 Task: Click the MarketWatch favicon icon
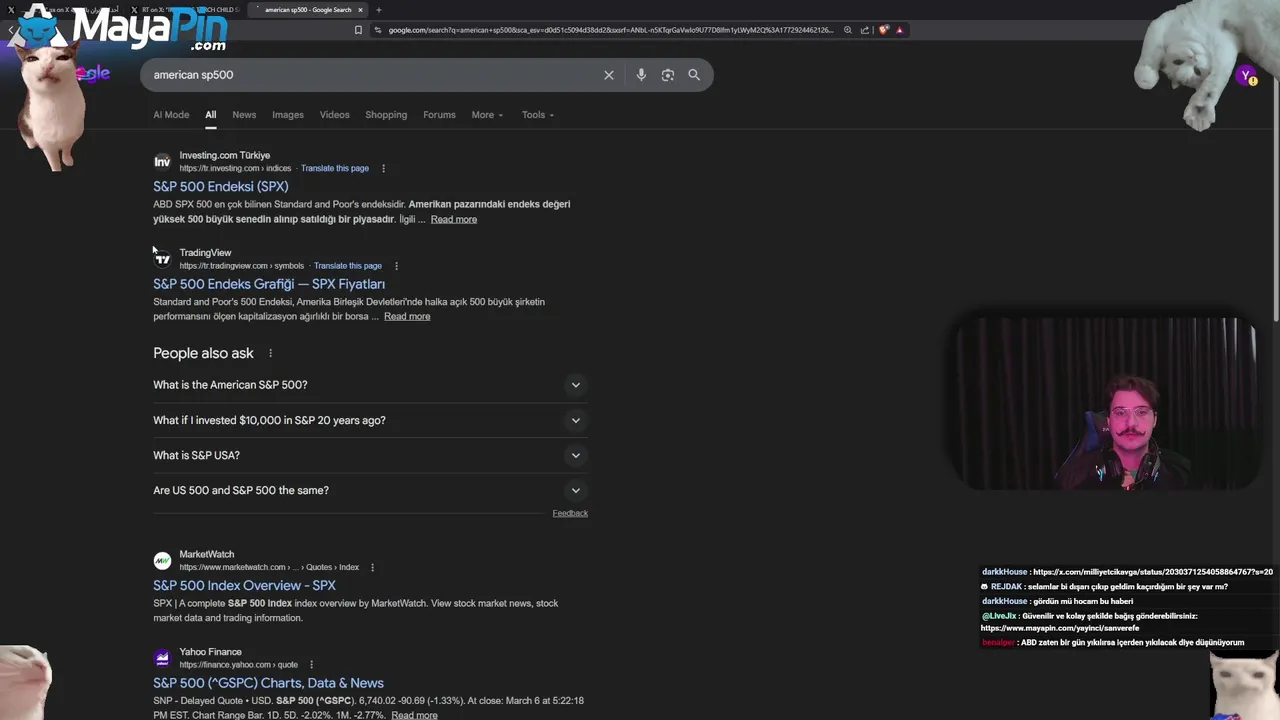[x=162, y=561]
